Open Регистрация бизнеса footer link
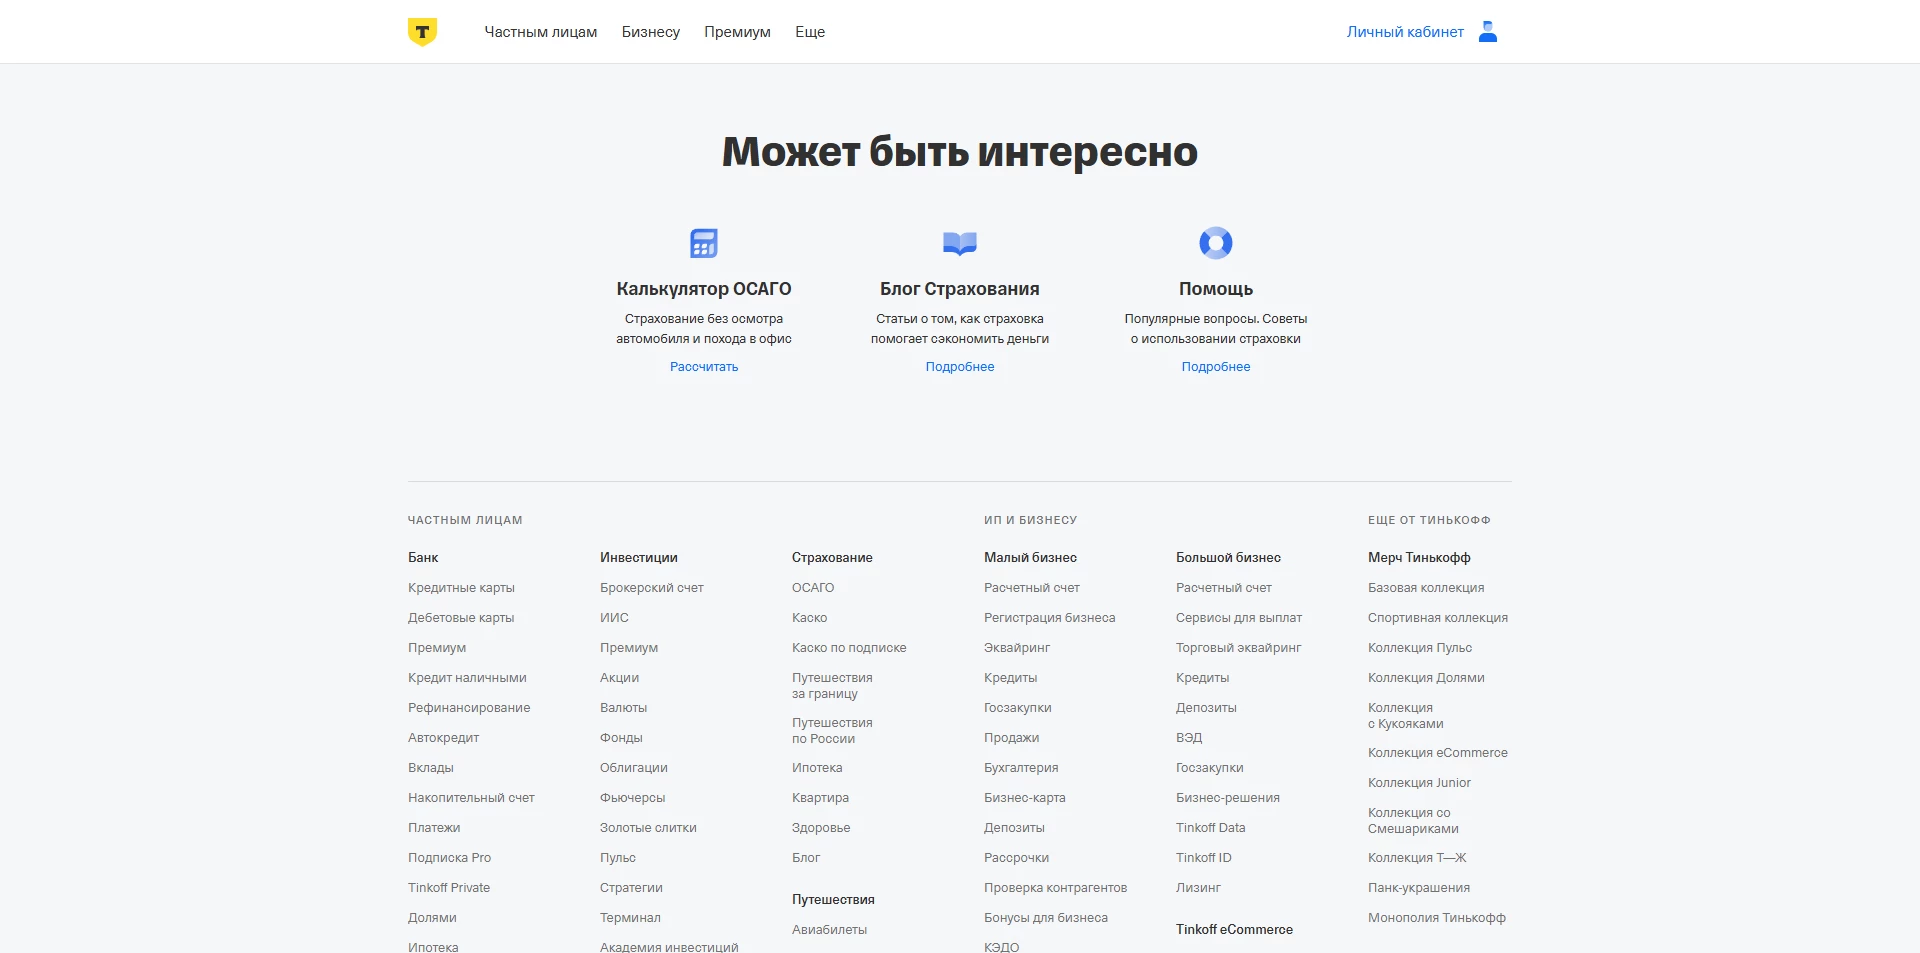 pos(1049,618)
